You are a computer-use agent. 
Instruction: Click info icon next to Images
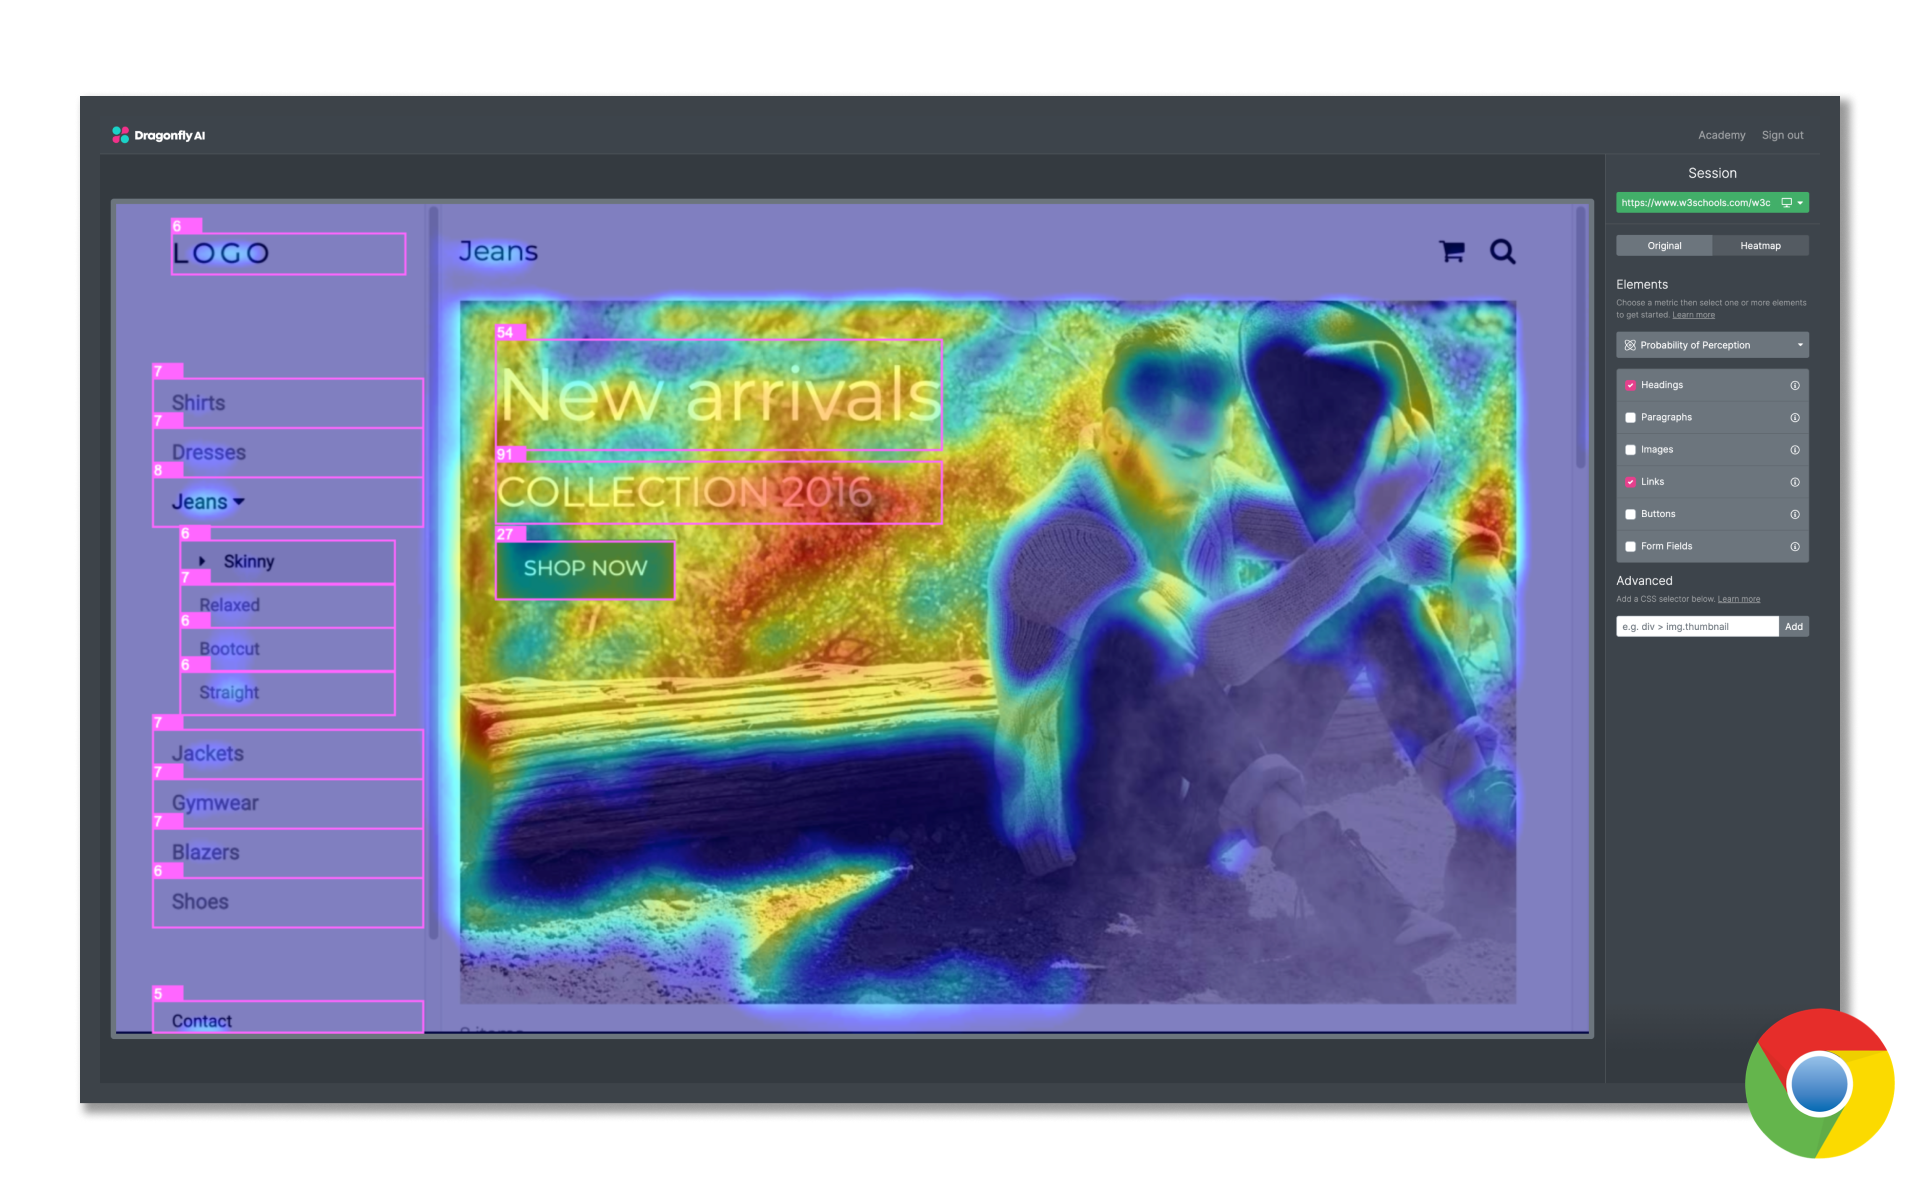coord(1795,450)
